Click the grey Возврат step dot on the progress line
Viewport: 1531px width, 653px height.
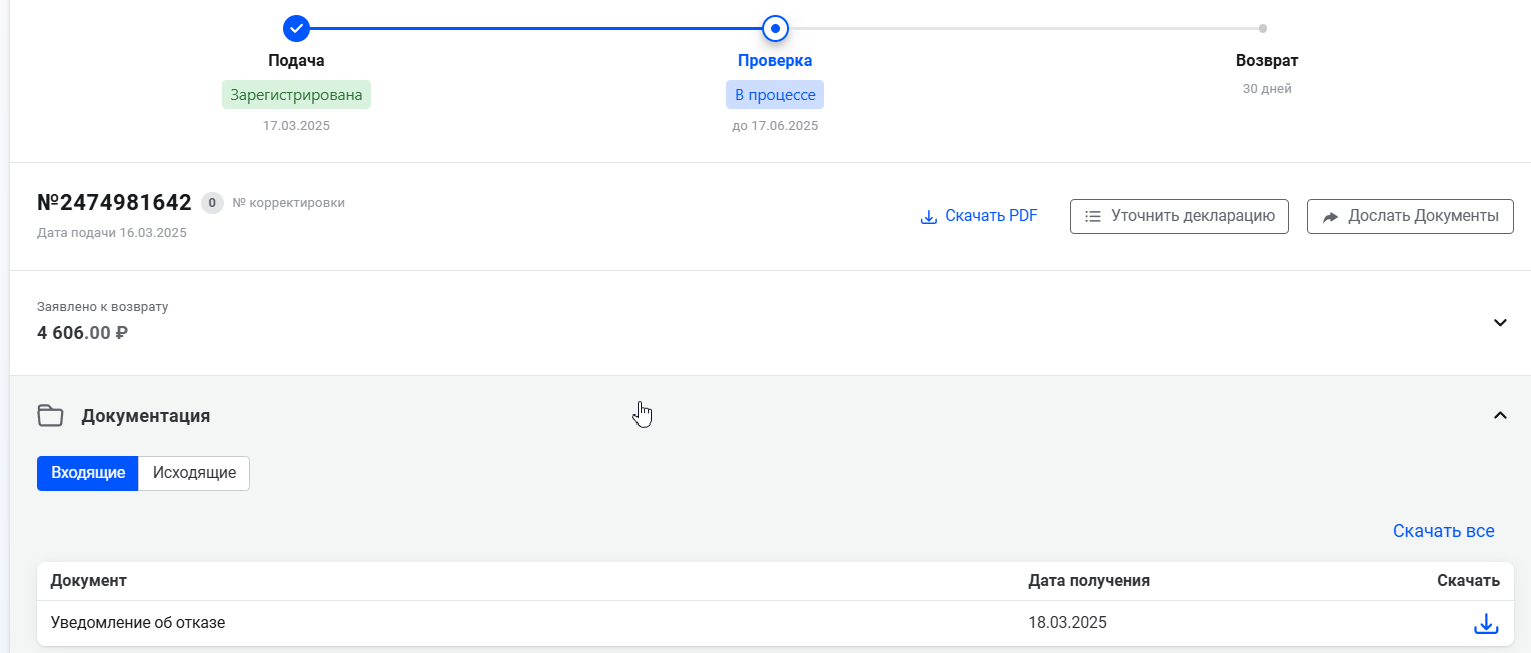click(1263, 28)
